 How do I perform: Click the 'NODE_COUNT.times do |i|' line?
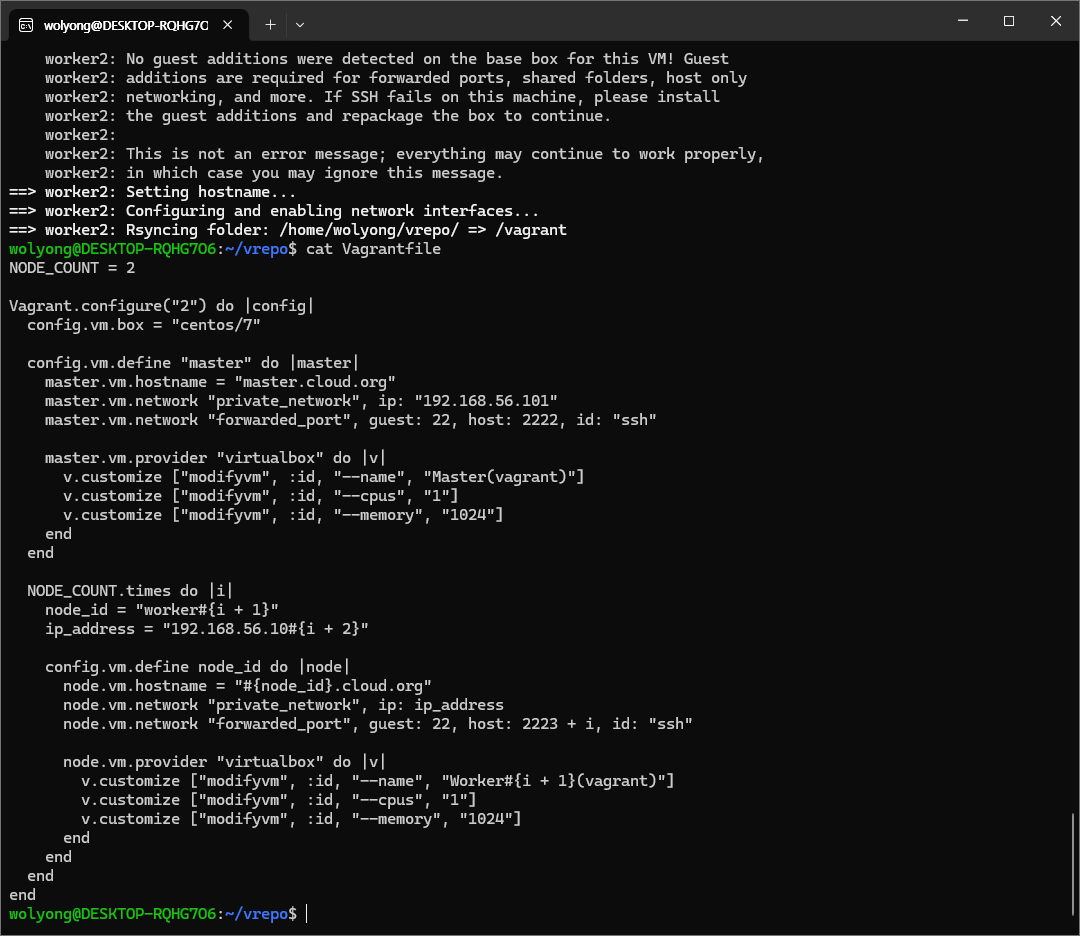pos(130,591)
